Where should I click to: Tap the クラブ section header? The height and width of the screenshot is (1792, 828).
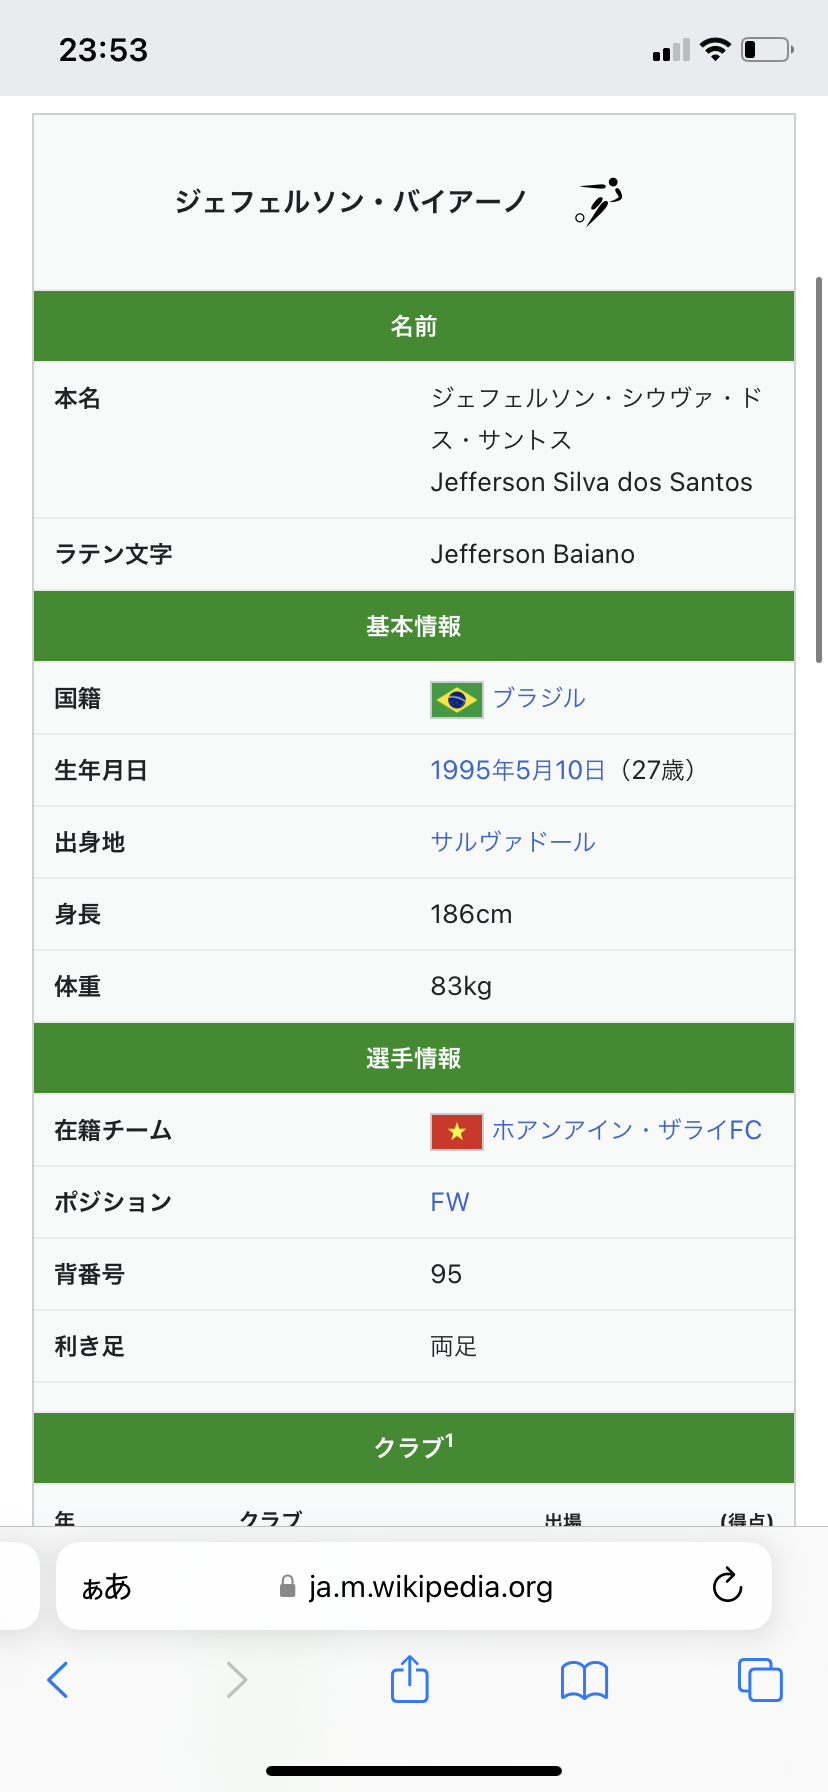[414, 1448]
